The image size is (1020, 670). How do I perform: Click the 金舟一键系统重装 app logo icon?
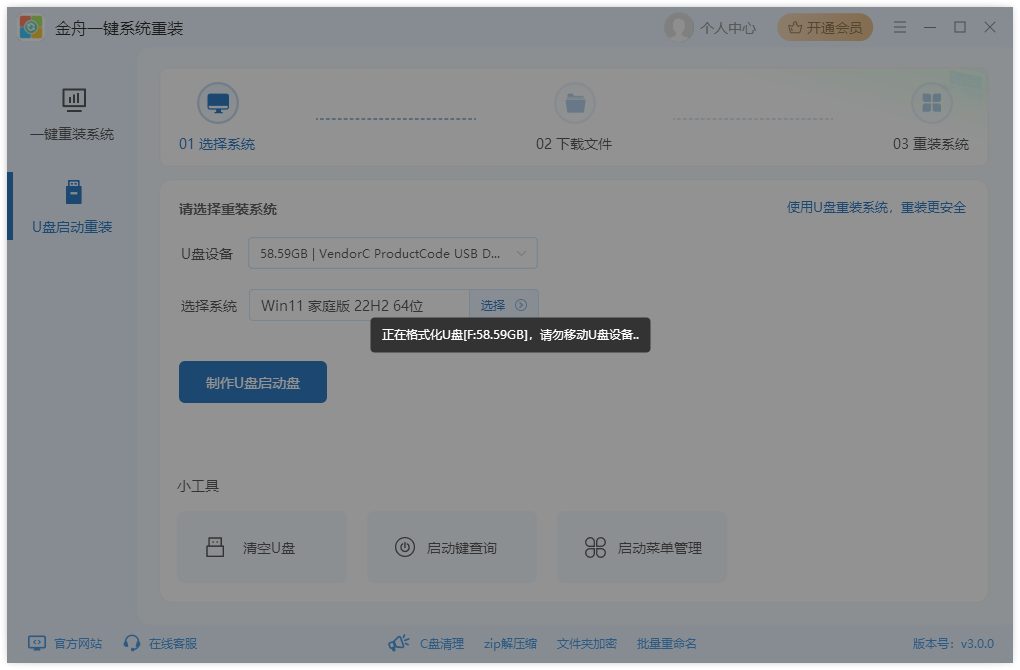pyautogui.click(x=31, y=27)
